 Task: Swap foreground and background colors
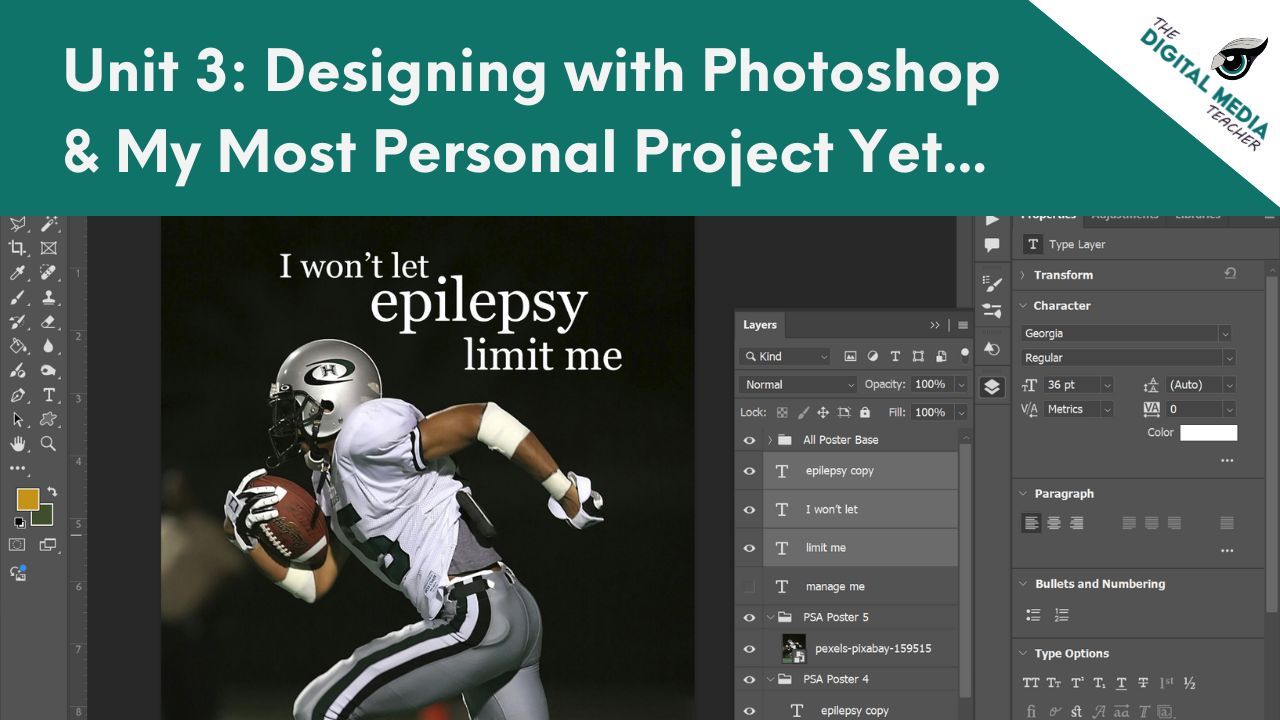tap(51, 492)
